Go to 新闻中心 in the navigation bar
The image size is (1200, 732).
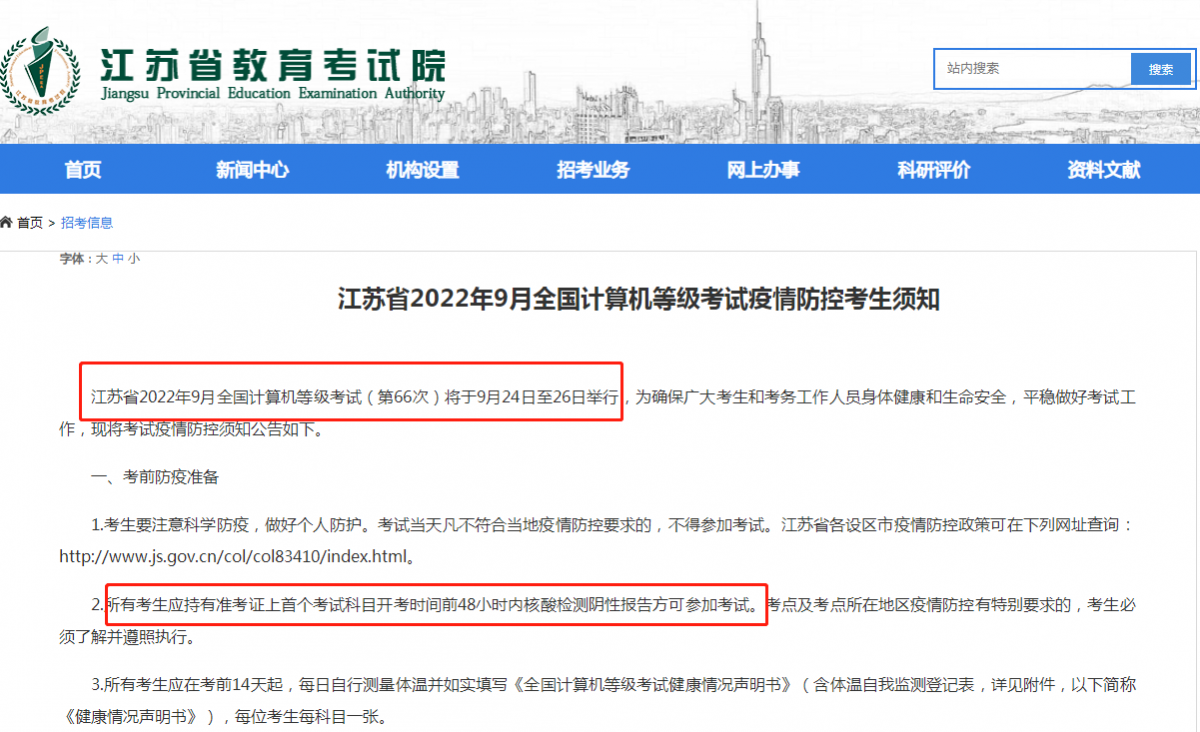[x=252, y=170]
